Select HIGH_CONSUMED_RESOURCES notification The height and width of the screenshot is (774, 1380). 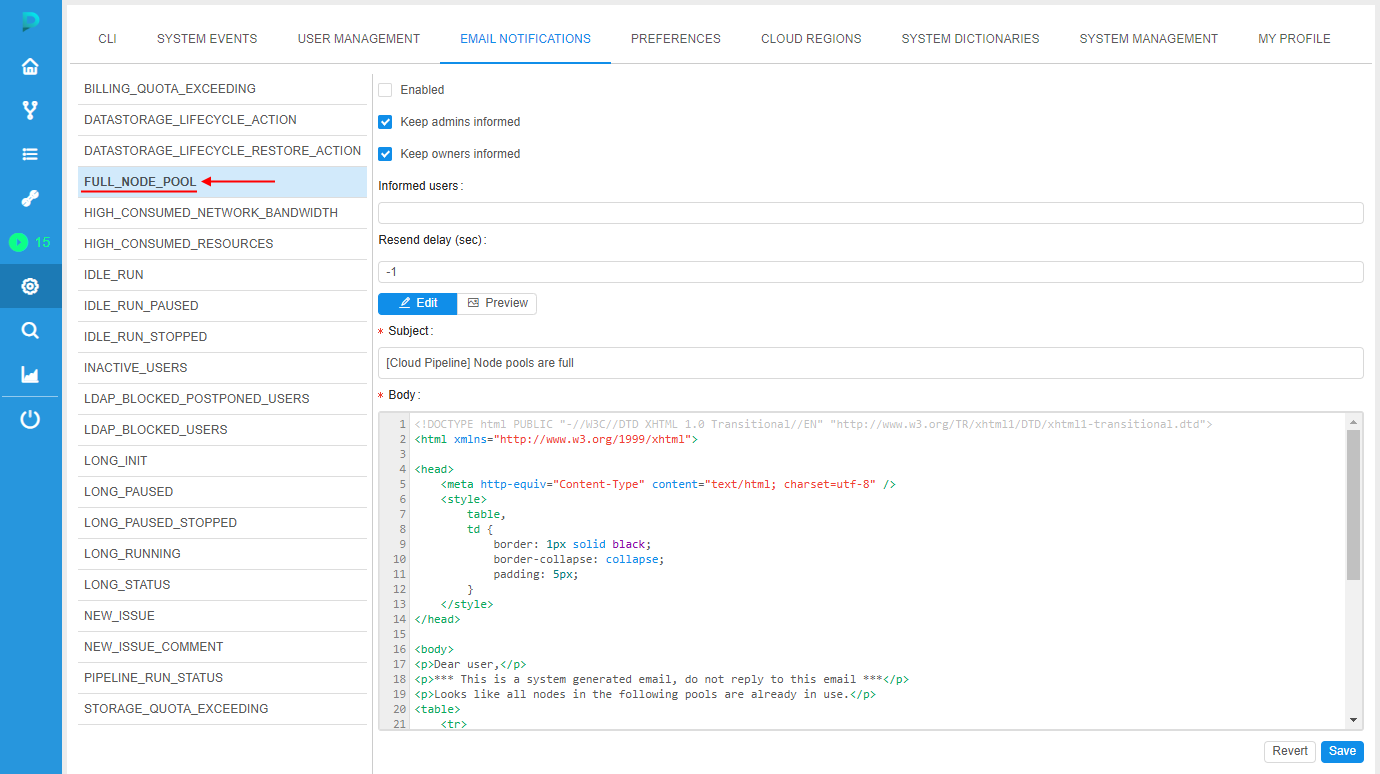click(222, 244)
